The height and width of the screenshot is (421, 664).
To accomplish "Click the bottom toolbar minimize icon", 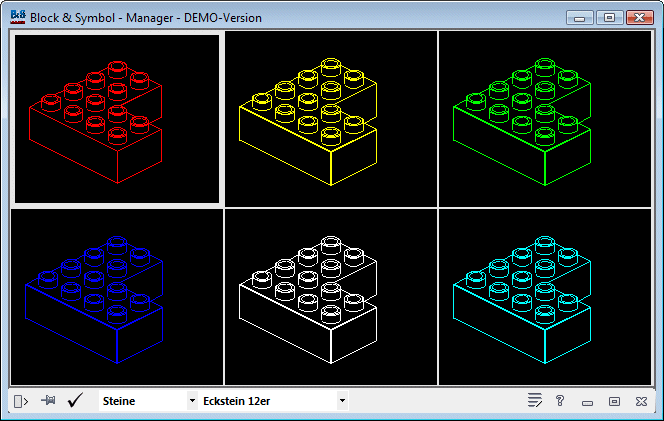I will click(x=587, y=403).
